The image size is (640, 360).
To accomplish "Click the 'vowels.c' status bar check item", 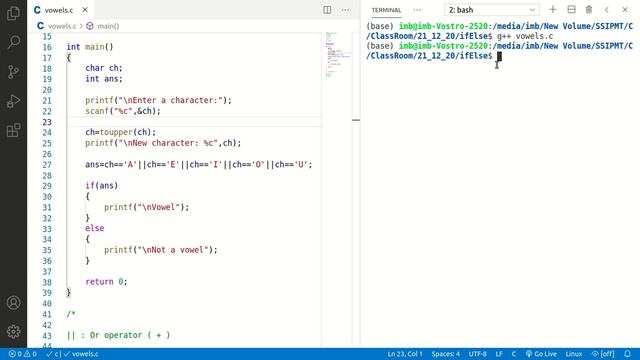I will (81, 354).
